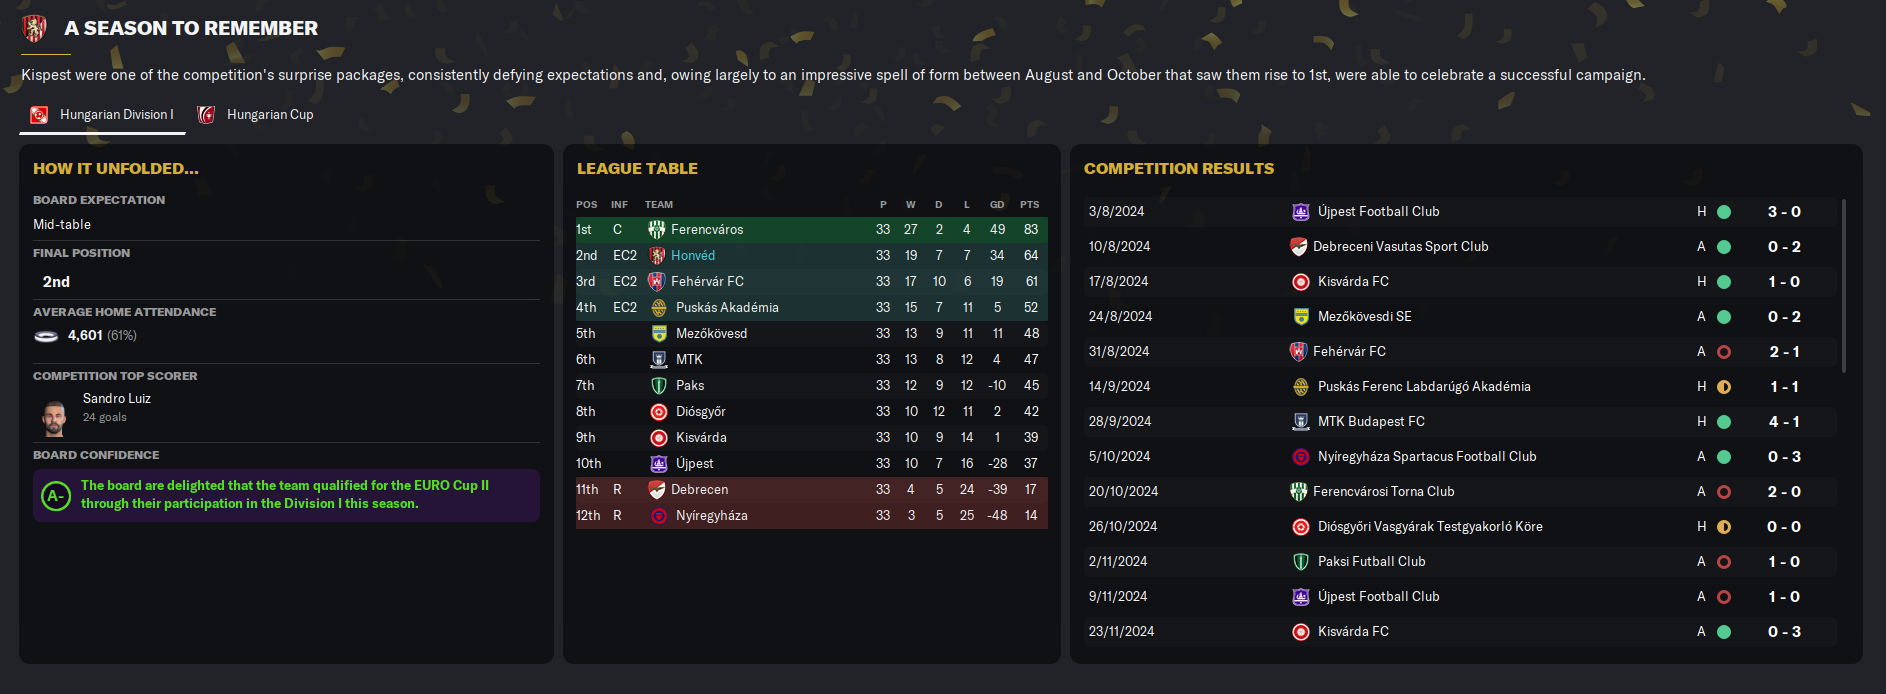Click Sandro Luiz's player portrait
1886x694 pixels.
(54, 418)
